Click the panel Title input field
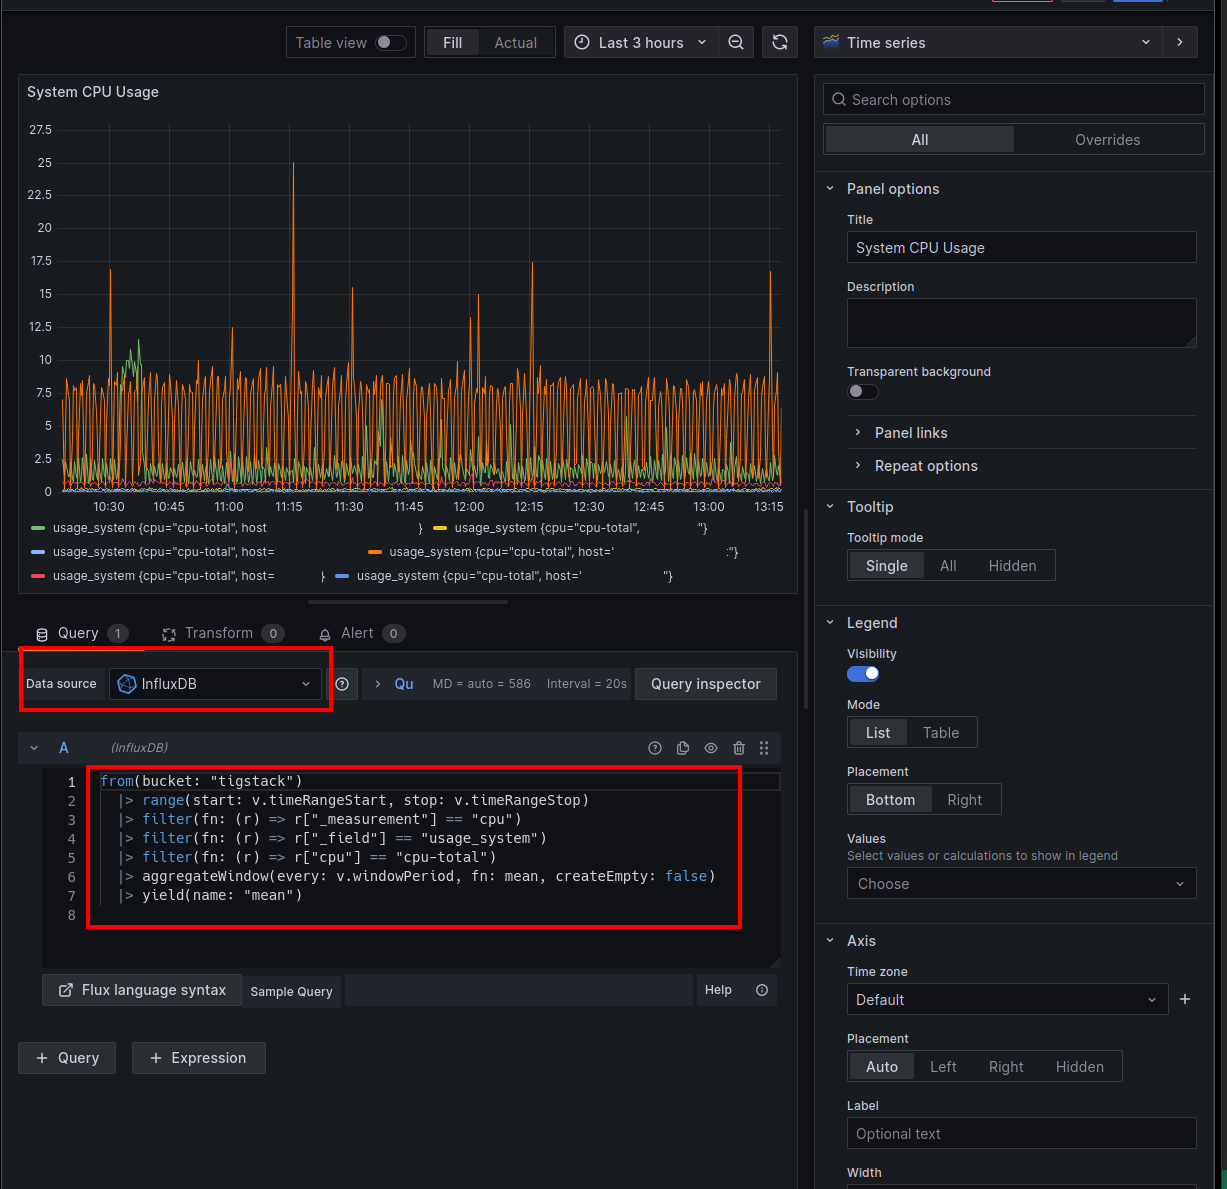 (1021, 247)
